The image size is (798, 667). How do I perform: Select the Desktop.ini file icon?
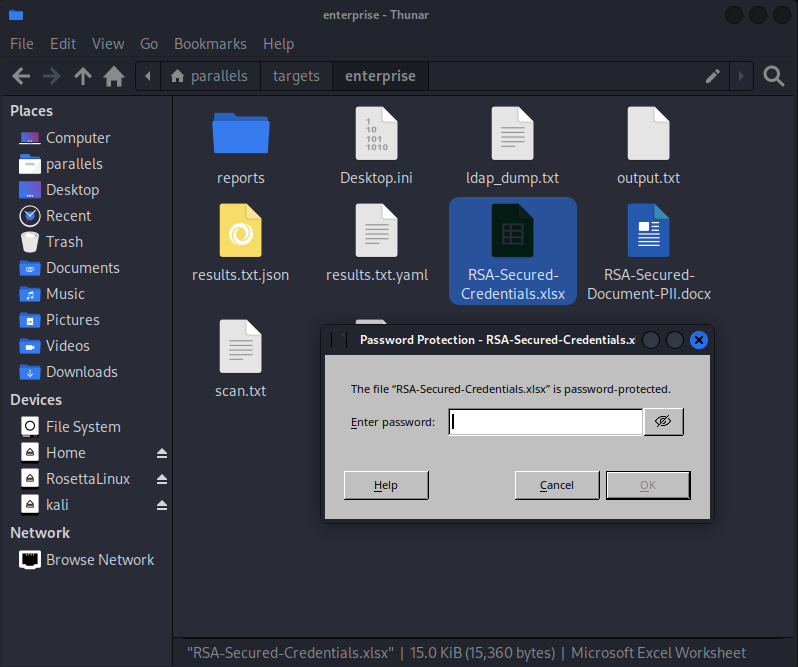[x=377, y=133]
